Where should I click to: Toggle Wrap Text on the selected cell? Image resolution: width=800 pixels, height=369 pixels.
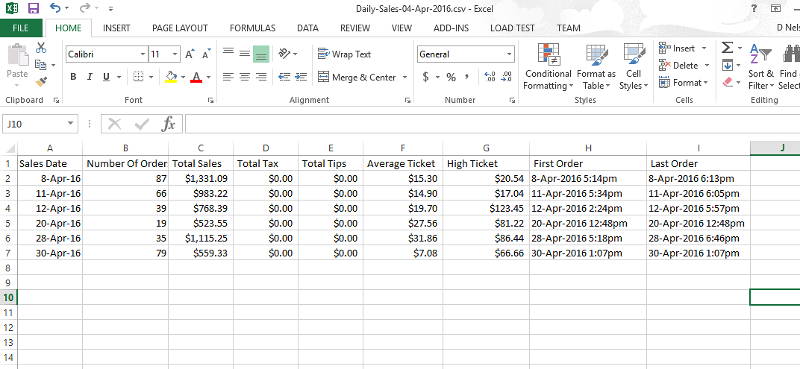click(x=344, y=54)
